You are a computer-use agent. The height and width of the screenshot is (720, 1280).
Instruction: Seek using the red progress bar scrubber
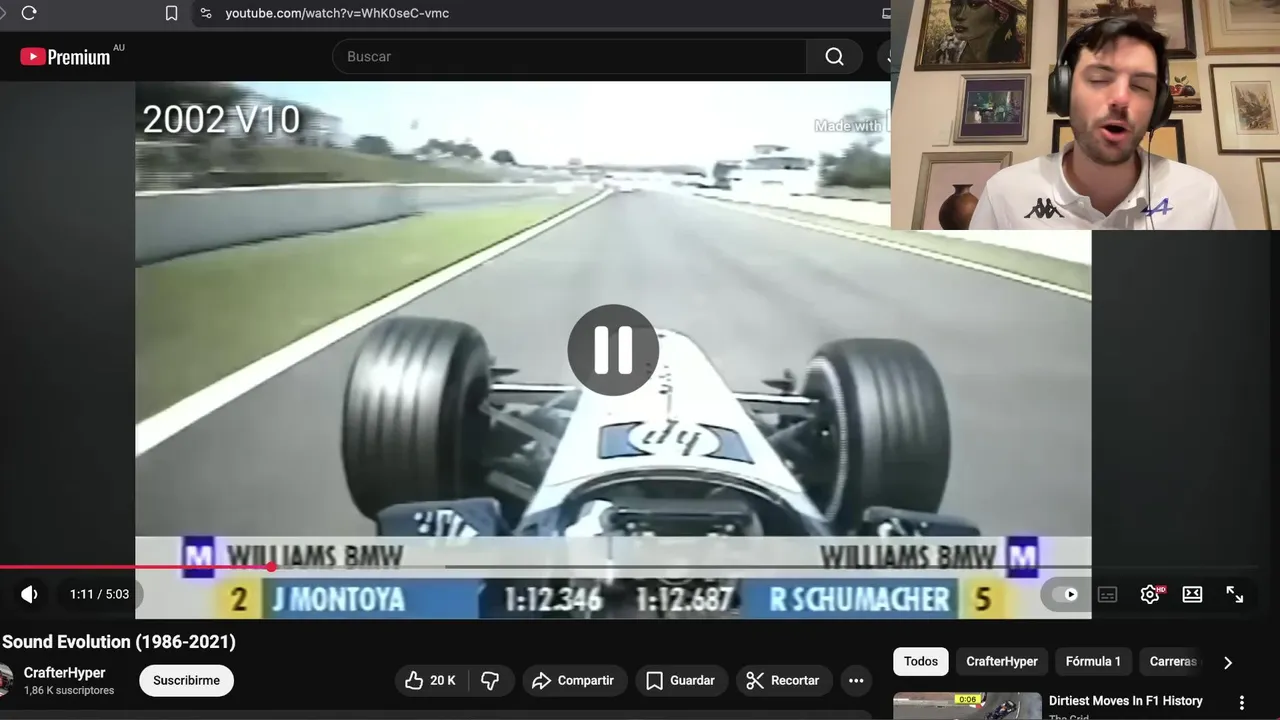(x=271, y=567)
